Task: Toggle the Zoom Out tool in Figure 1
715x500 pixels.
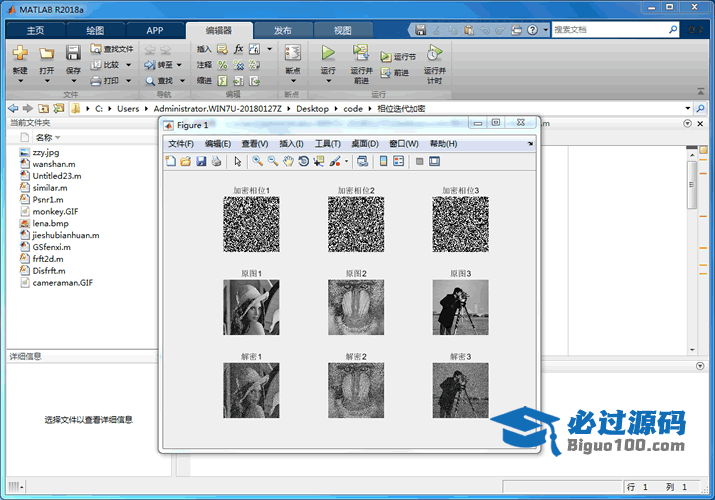Action: 273,161
